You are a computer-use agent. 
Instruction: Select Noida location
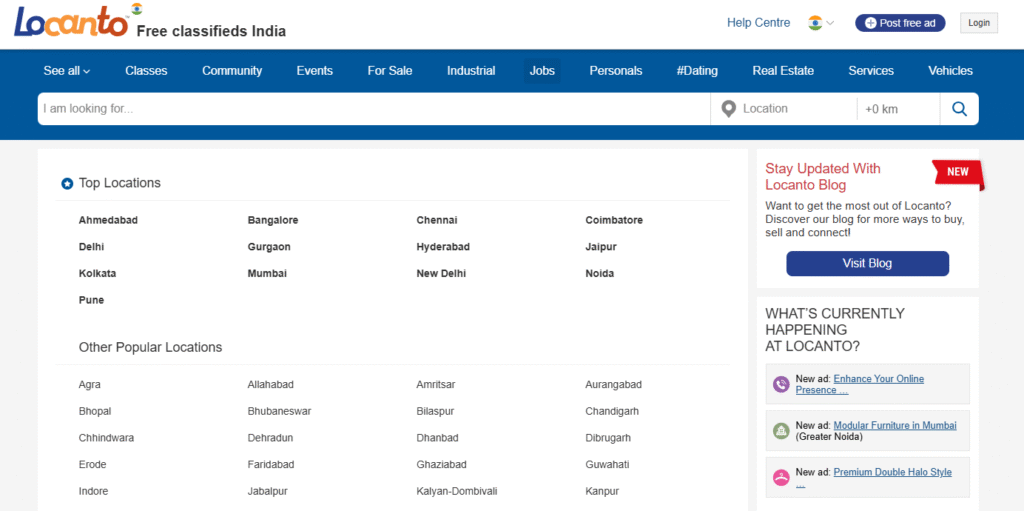click(600, 274)
